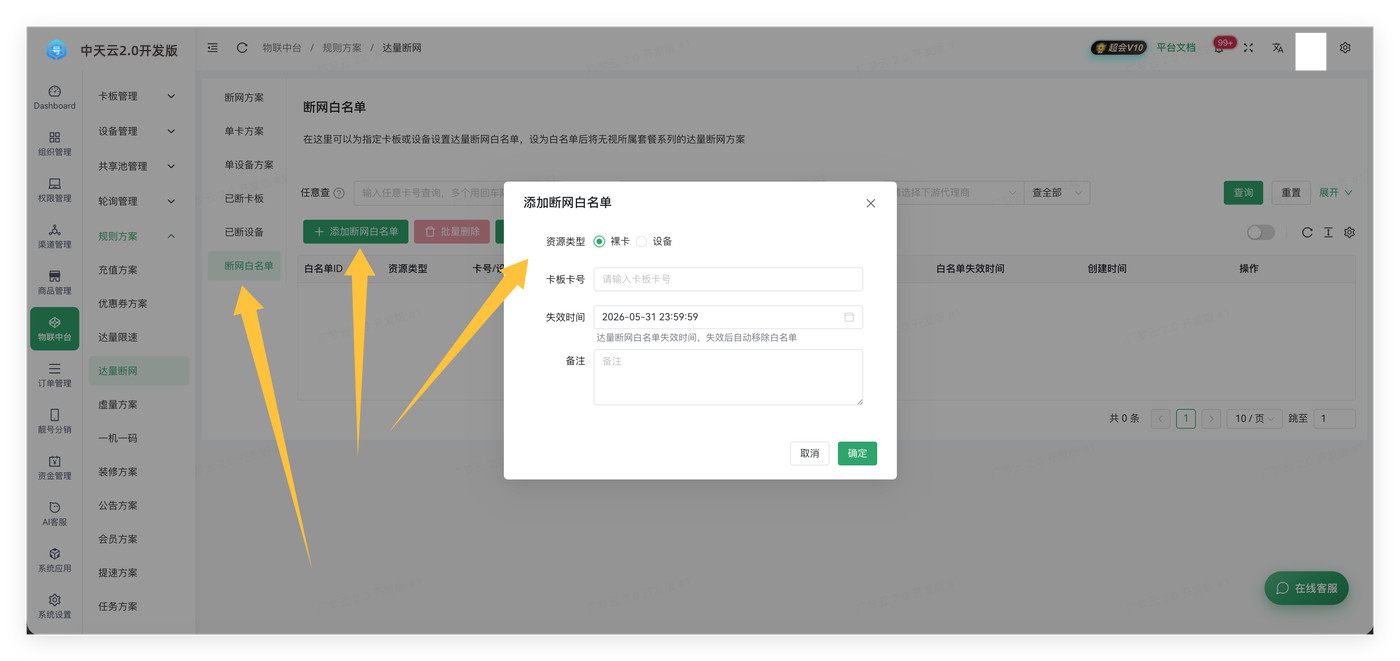Open 在线客服 chat button
Viewport: 1400px width, 661px height.
1306,588
